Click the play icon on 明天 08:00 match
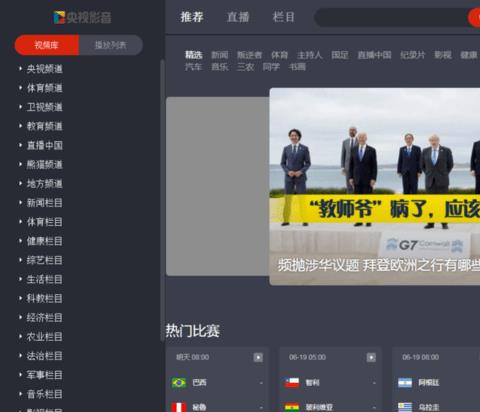Image resolution: width=480 pixels, height=412 pixels. [x=258, y=357]
